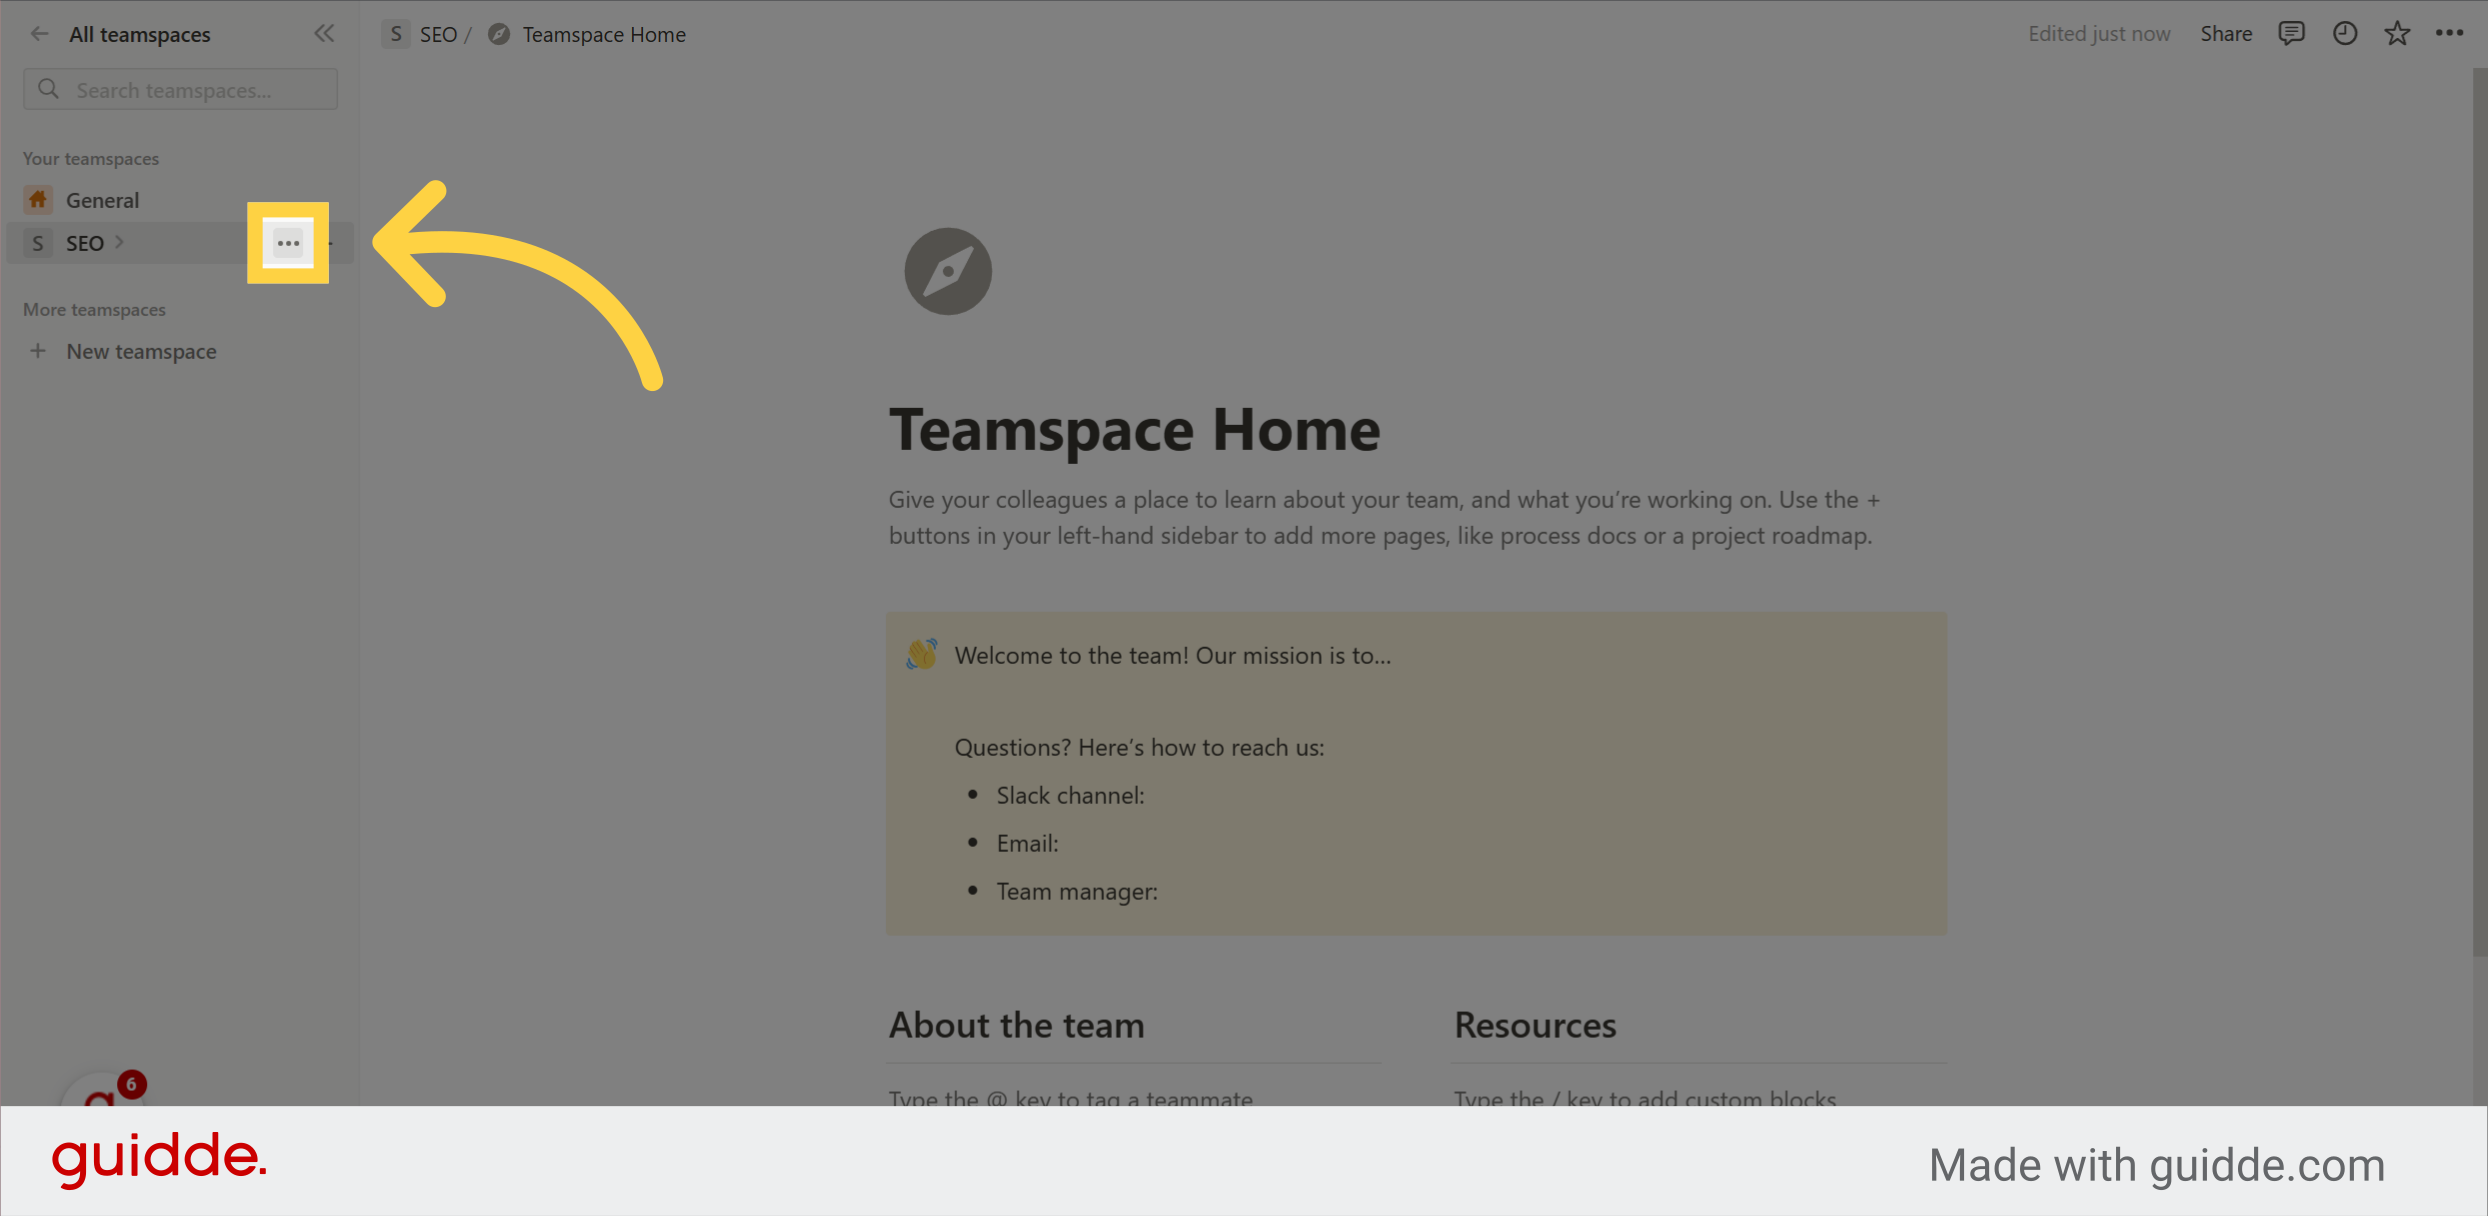Image resolution: width=2488 pixels, height=1216 pixels.
Task: Select SEO in the breadcrumb
Action: (437, 34)
